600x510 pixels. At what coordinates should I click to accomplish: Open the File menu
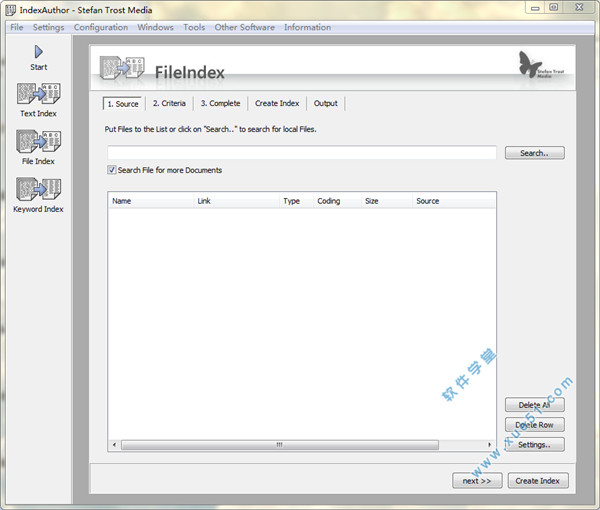coord(16,28)
